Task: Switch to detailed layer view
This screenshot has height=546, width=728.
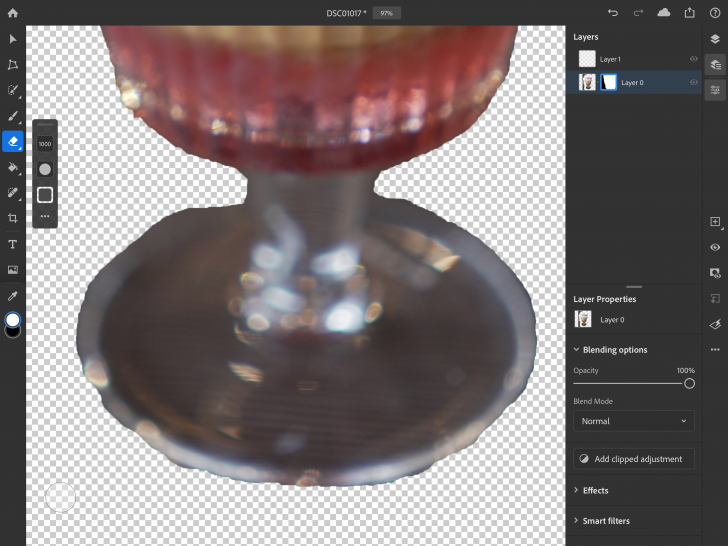Action: point(715,65)
